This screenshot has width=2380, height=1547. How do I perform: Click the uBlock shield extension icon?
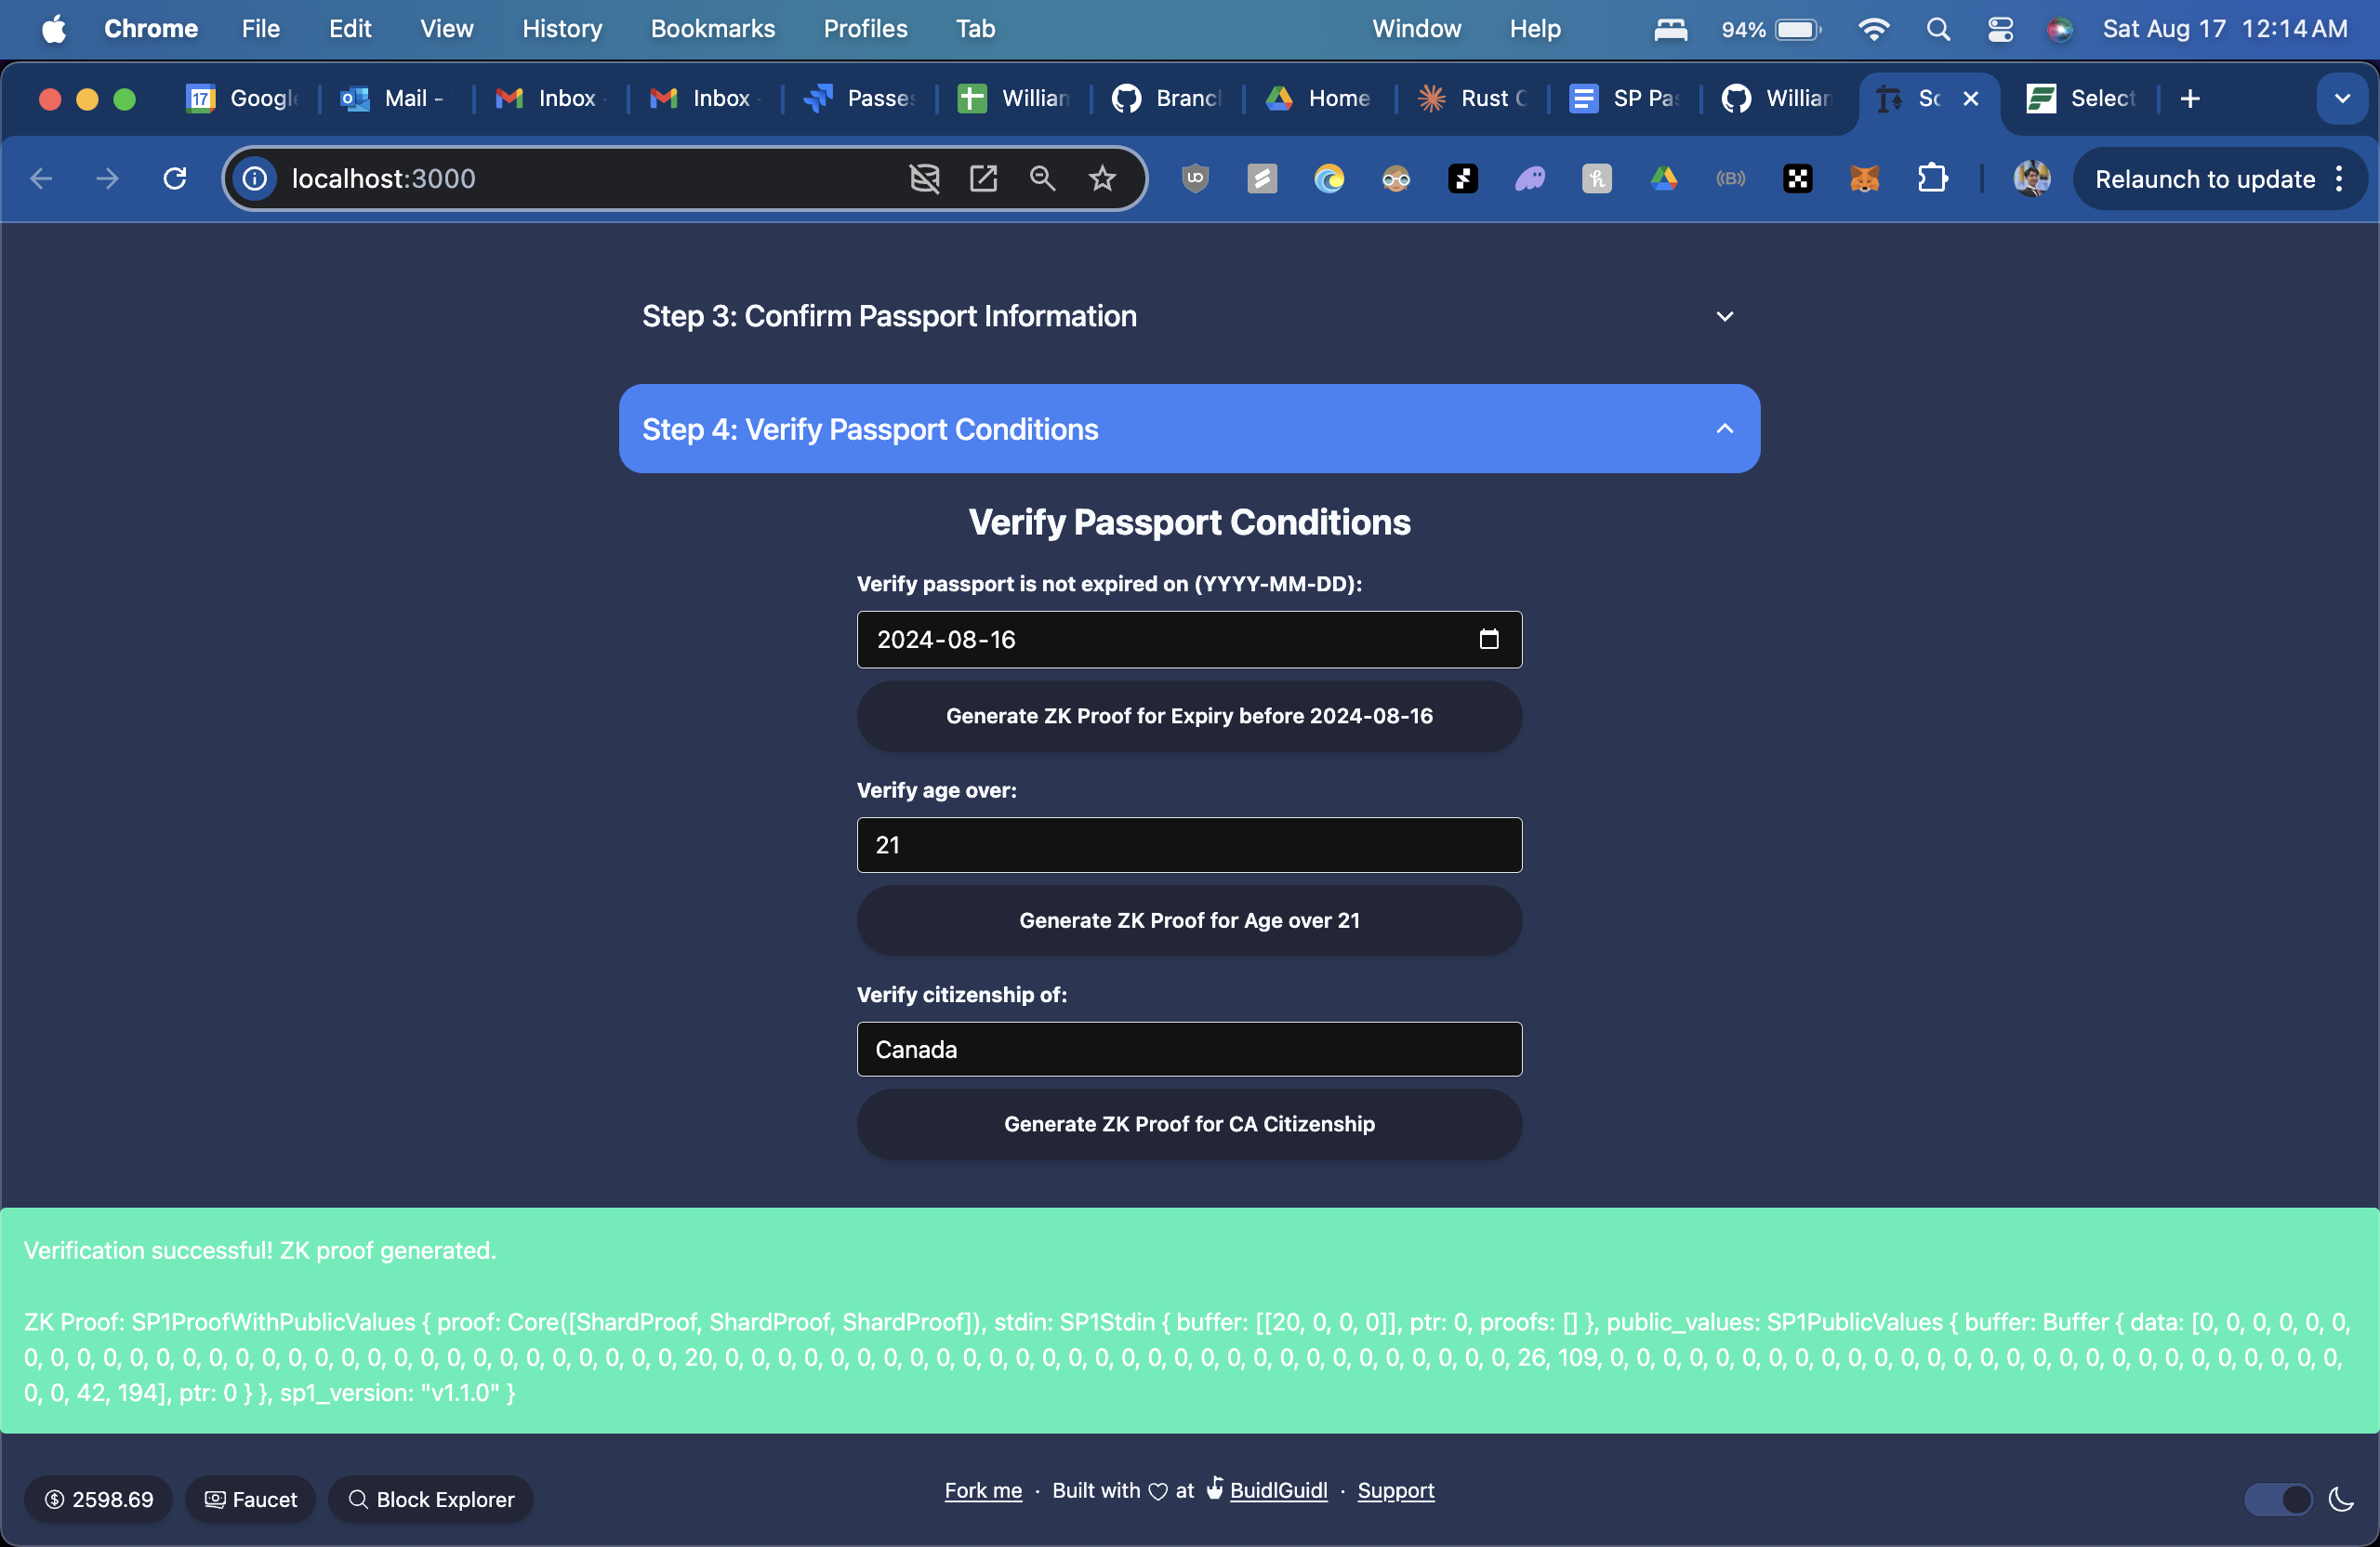tap(1195, 179)
